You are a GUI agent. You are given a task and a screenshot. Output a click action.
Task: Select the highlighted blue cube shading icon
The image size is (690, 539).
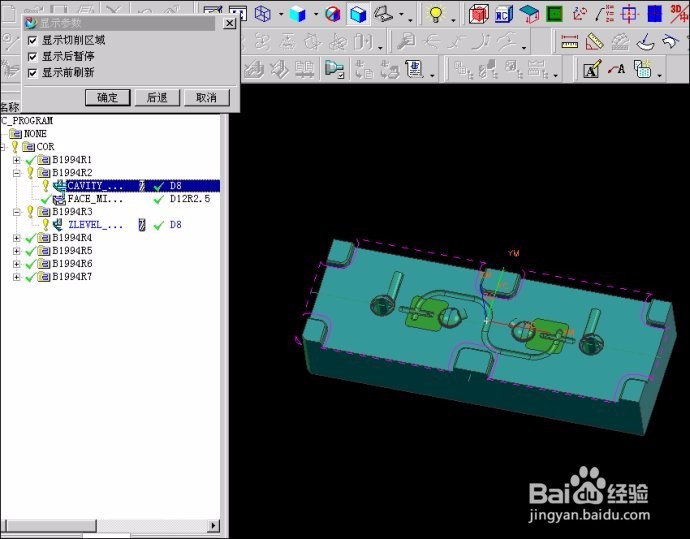[x=358, y=14]
